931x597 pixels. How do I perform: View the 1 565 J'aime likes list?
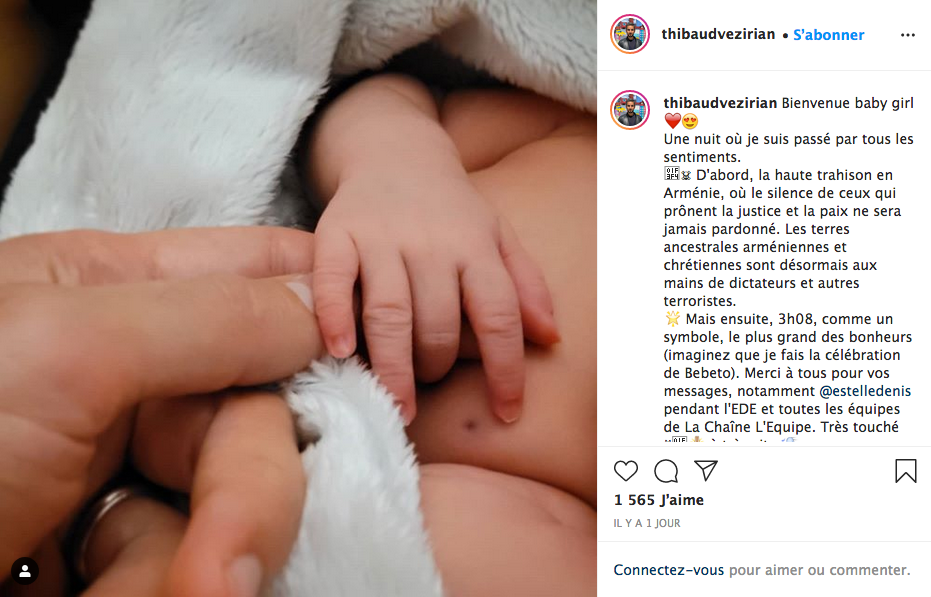coord(658,500)
